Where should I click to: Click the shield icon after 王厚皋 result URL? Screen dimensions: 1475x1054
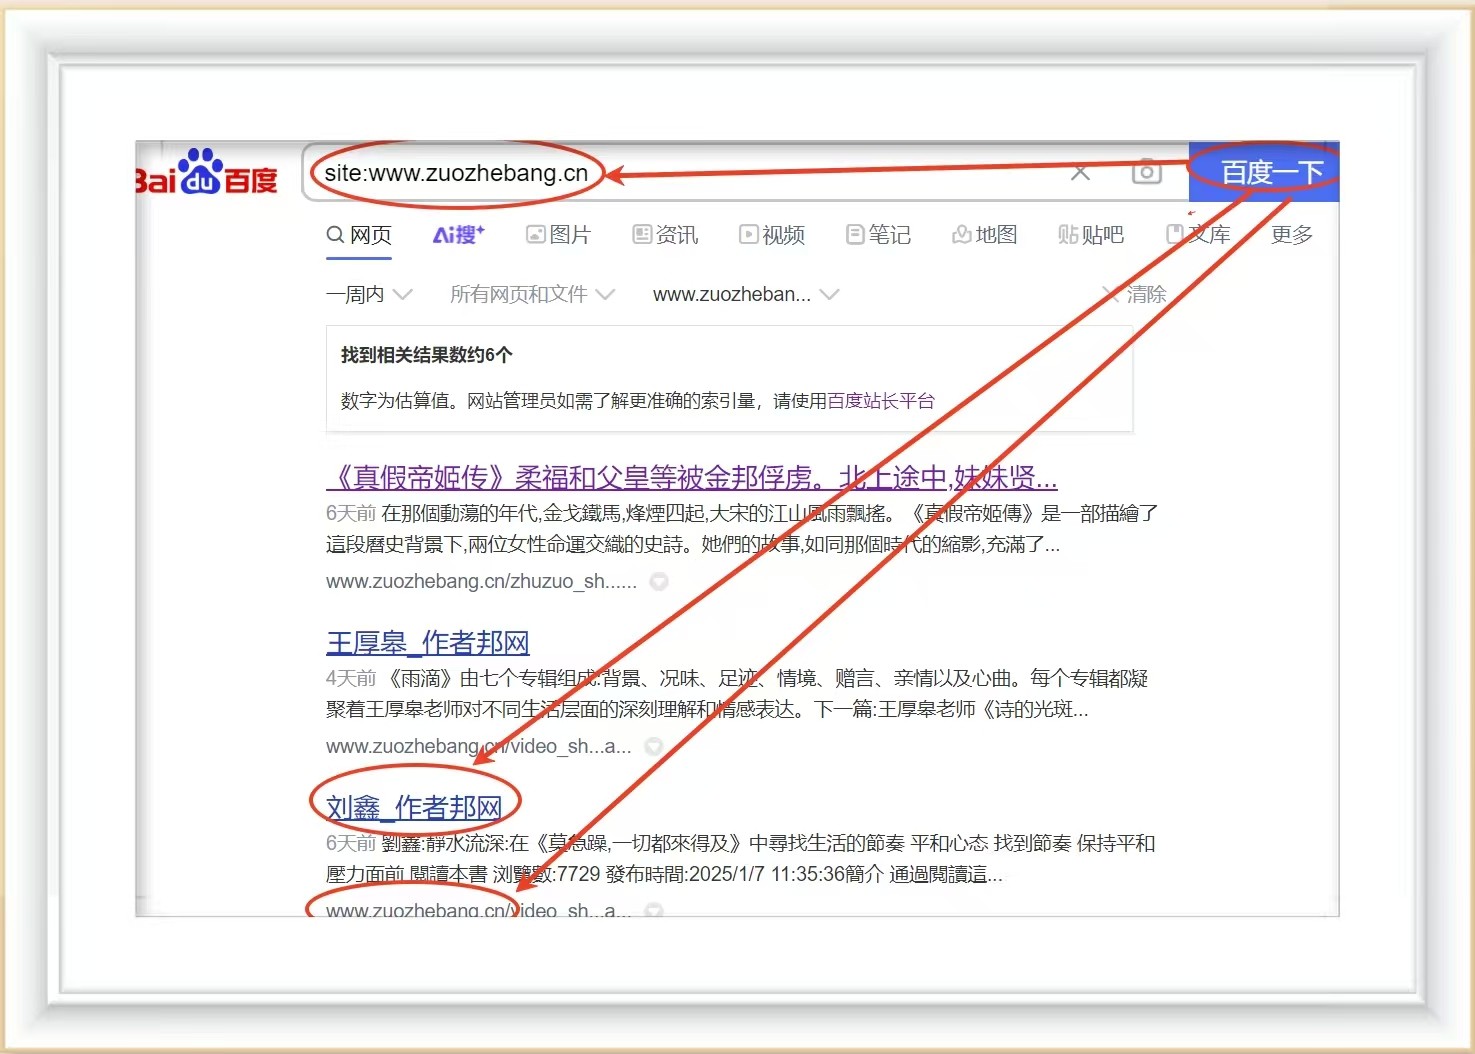click(654, 746)
